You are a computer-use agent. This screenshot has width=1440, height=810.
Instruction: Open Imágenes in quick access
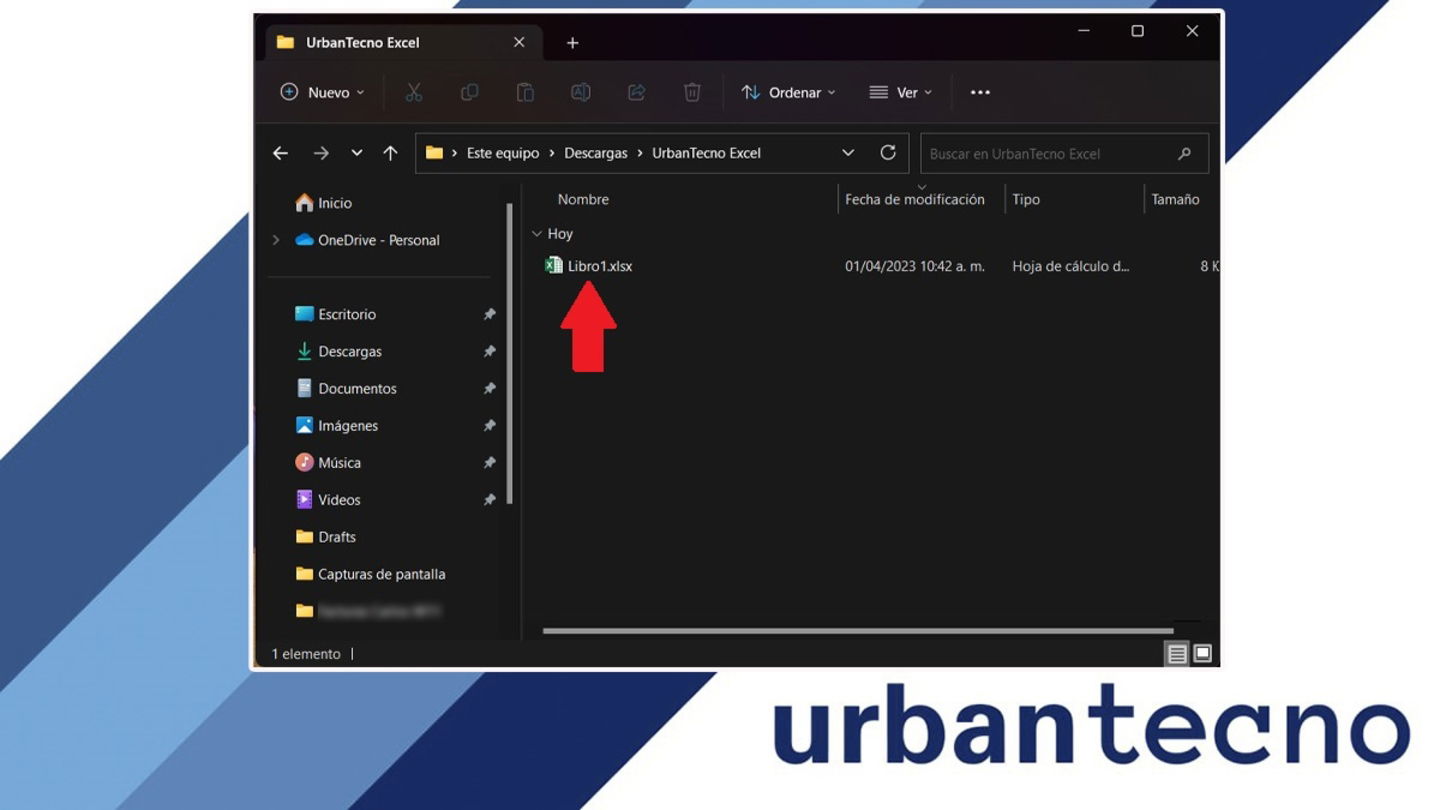click(x=337, y=425)
